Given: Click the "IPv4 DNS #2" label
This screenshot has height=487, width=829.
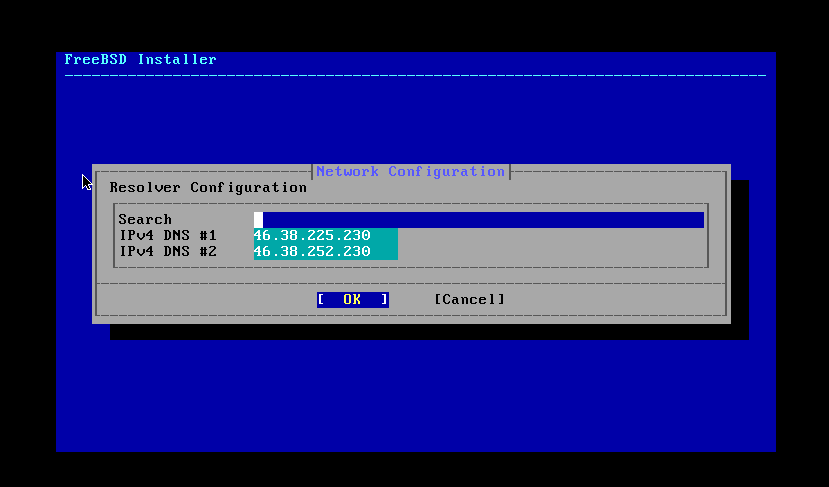Looking at the screenshot, I should 168,252.
